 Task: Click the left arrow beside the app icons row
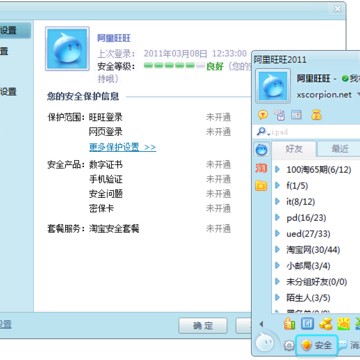(x=261, y=324)
